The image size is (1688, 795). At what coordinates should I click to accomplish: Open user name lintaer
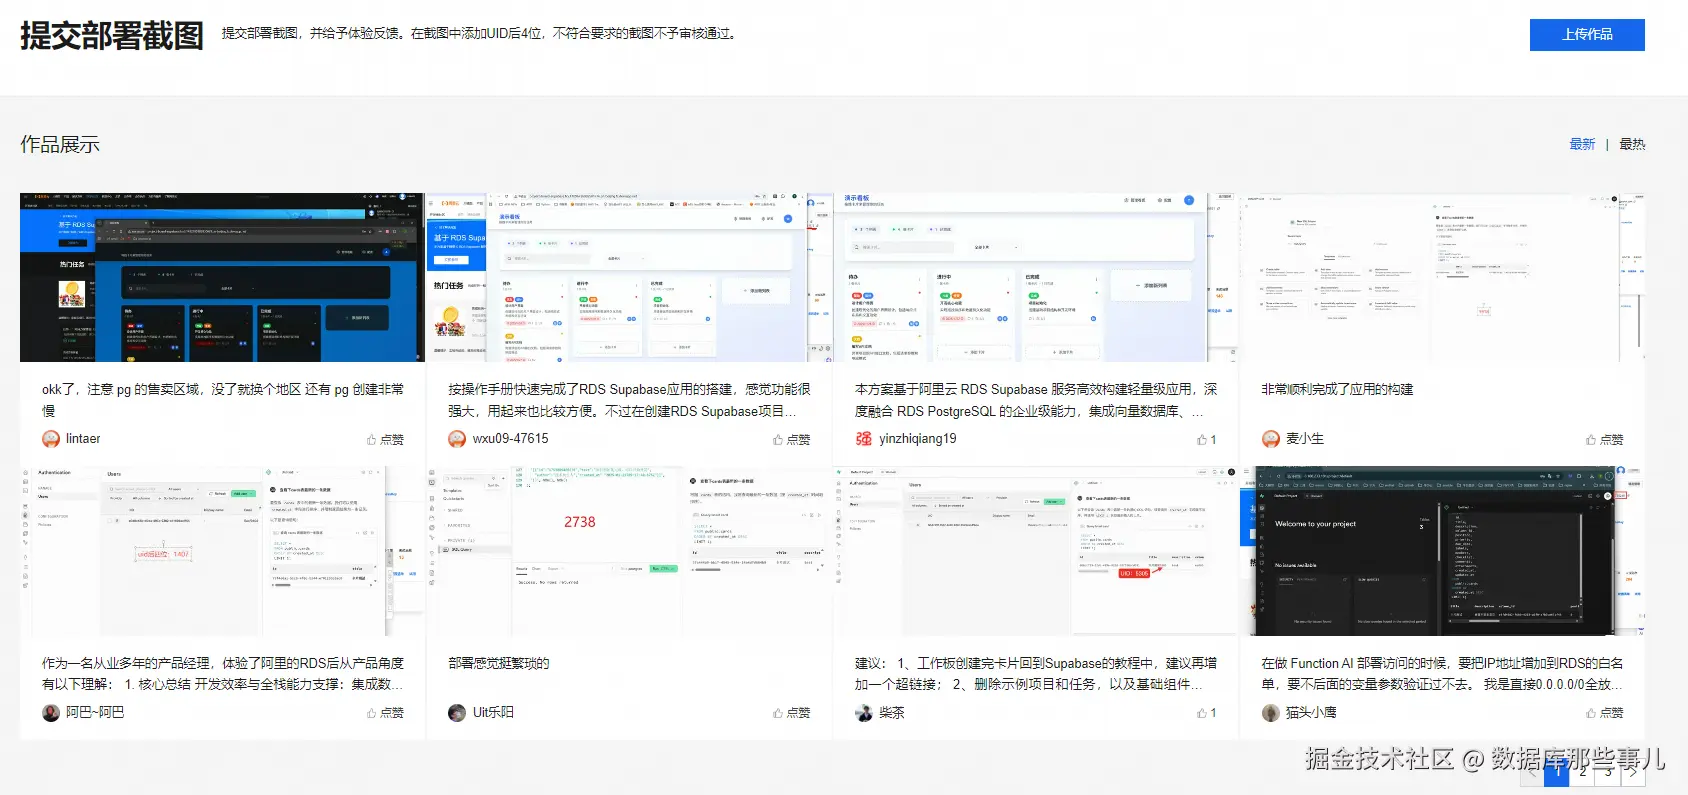[x=83, y=439]
